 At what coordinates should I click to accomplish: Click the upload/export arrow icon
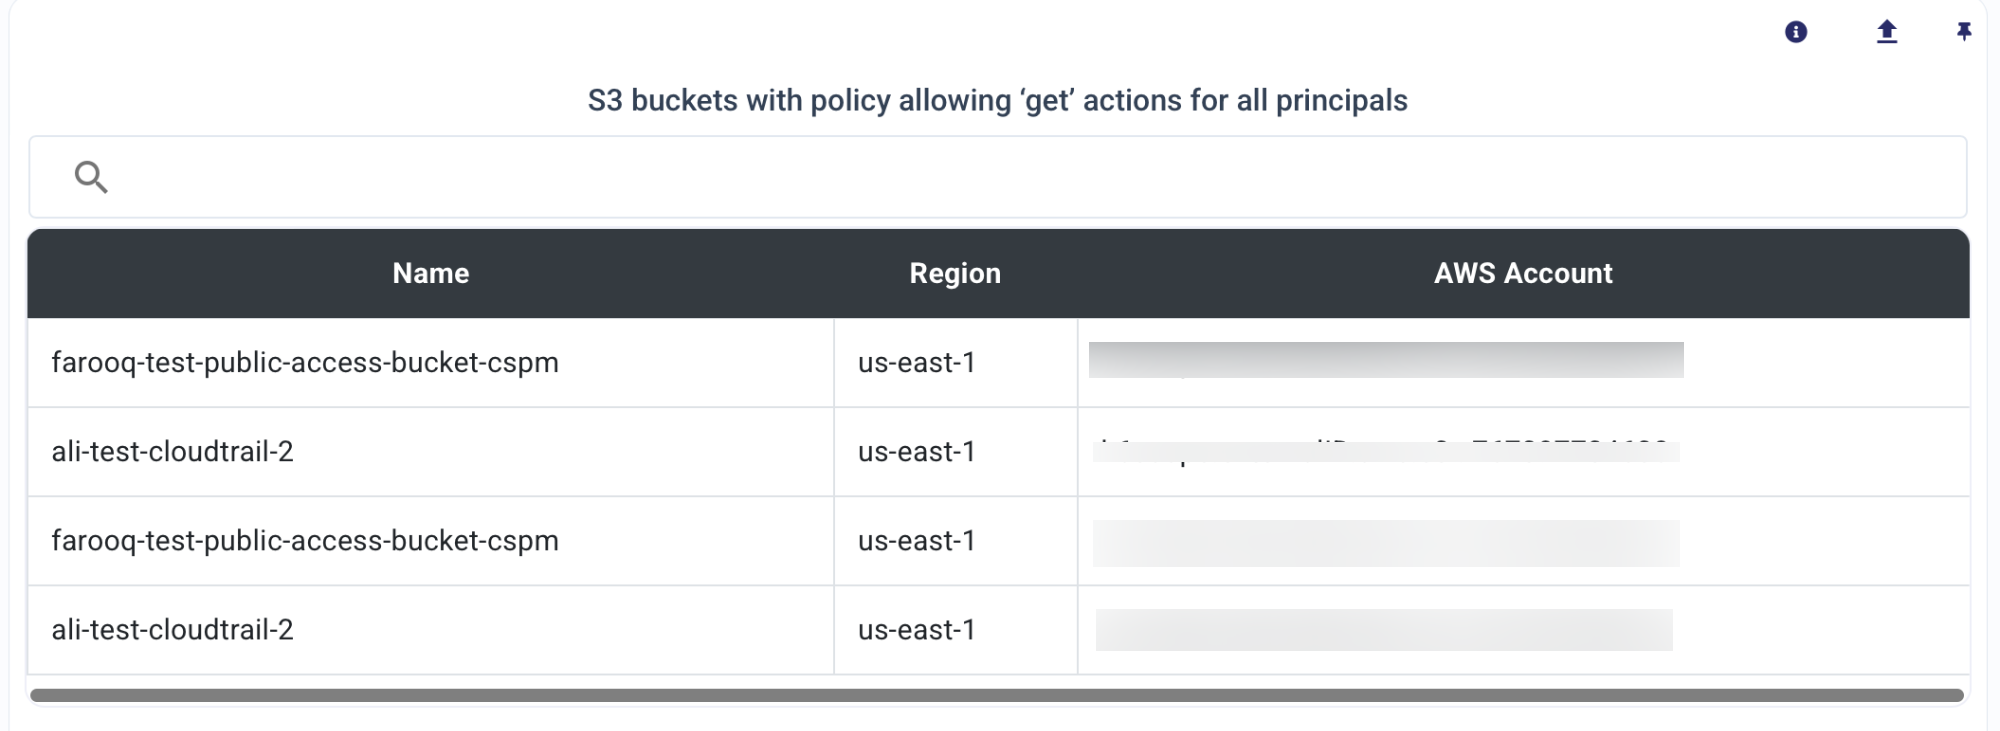[x=1887, y=32]
